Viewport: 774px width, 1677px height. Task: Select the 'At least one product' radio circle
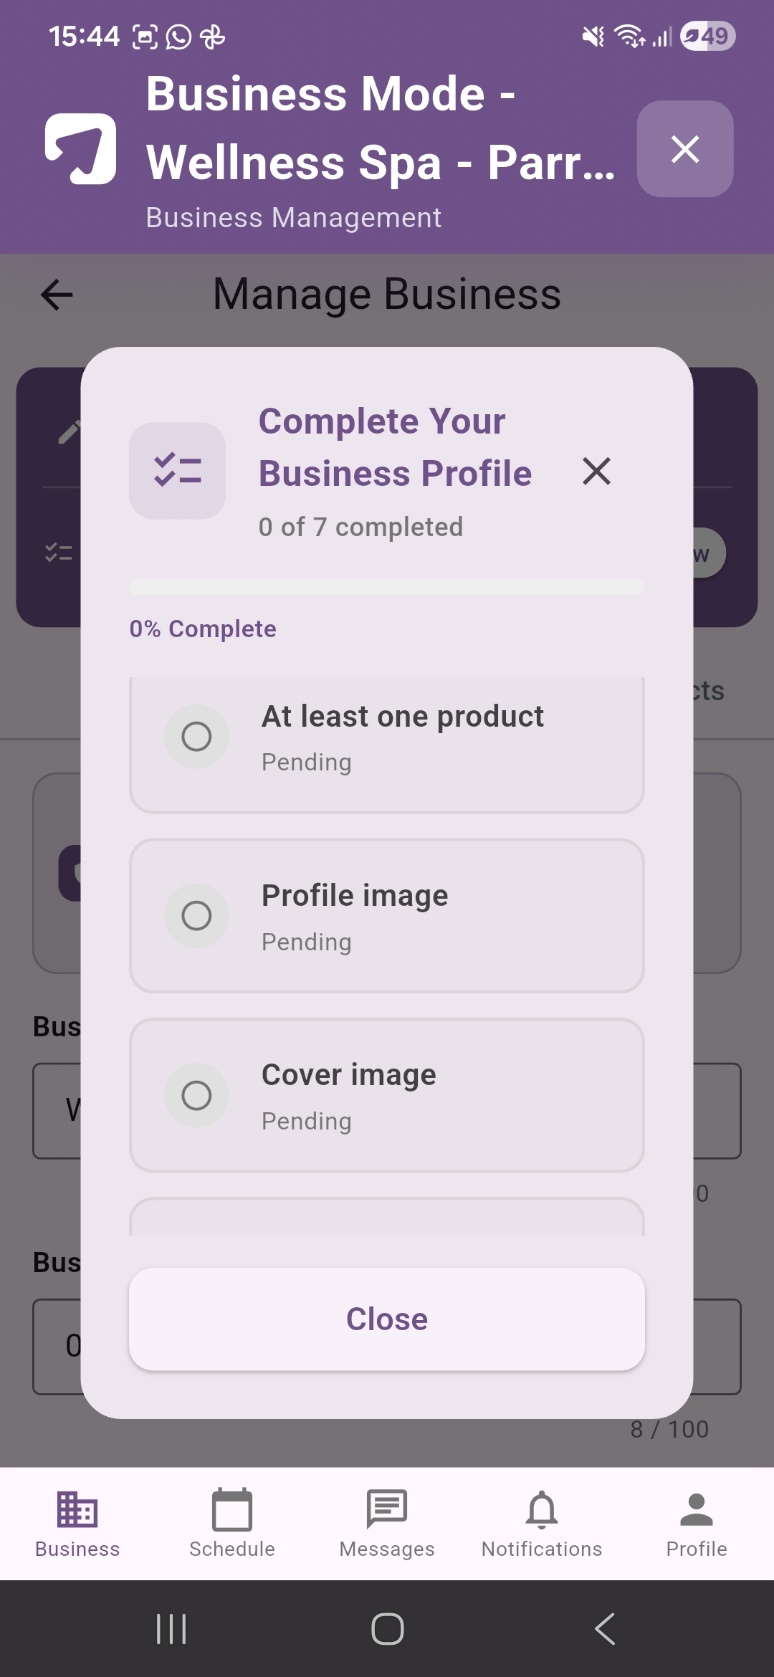coord(196,737)
